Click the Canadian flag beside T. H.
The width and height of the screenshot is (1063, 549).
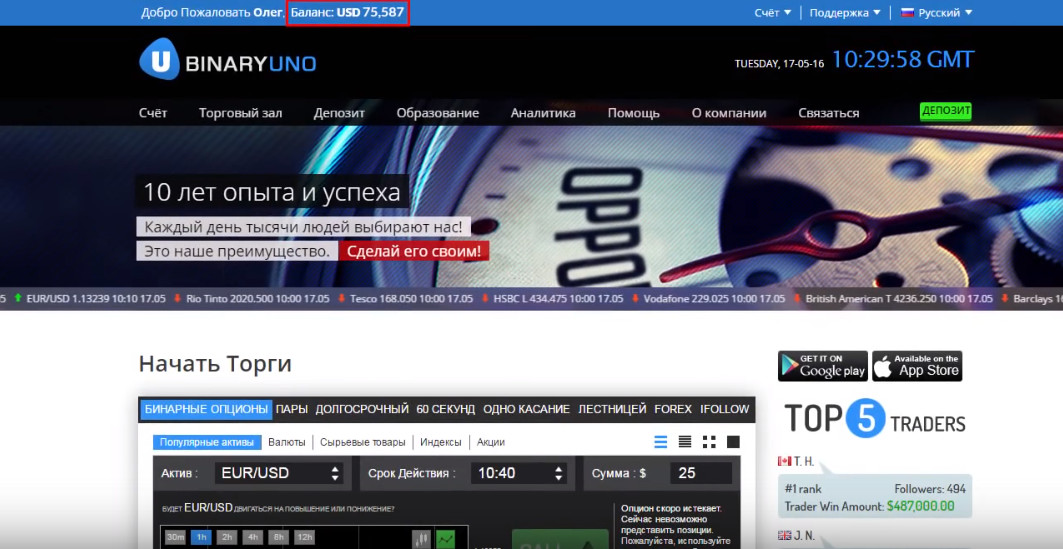pyautogui.click(x=784, y=462)
